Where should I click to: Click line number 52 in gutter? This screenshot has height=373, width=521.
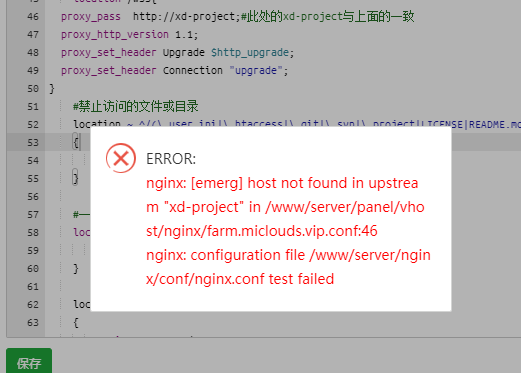tap(33, 124)
